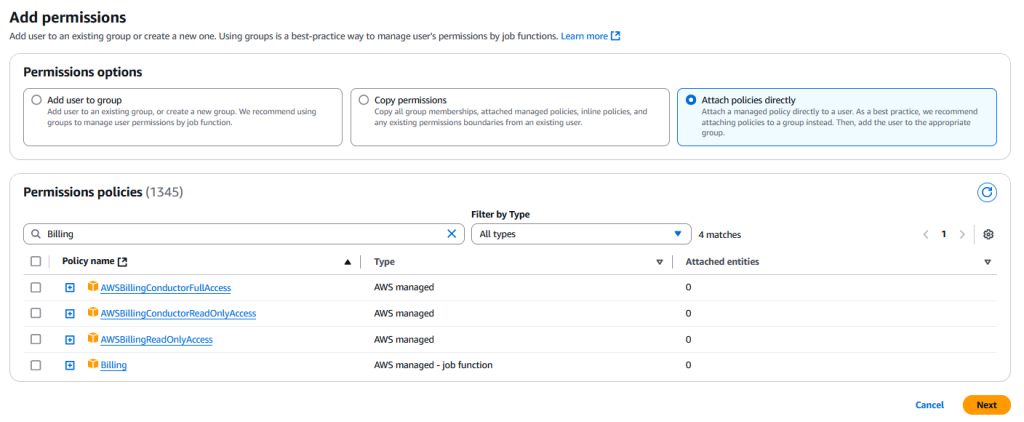1024x422 pixels.
Task: Focus the policy search field
Action: coord(244,234)
